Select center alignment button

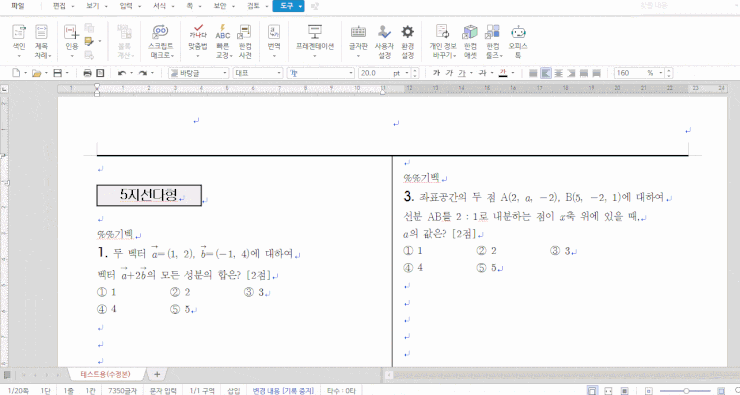[559, 73]
